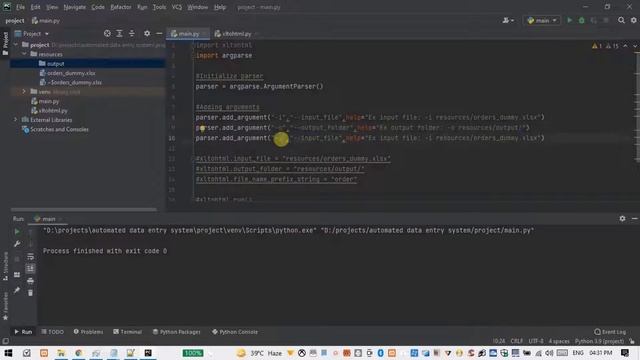Go to next highlighted error via down arrow

[x=635, y=46]
